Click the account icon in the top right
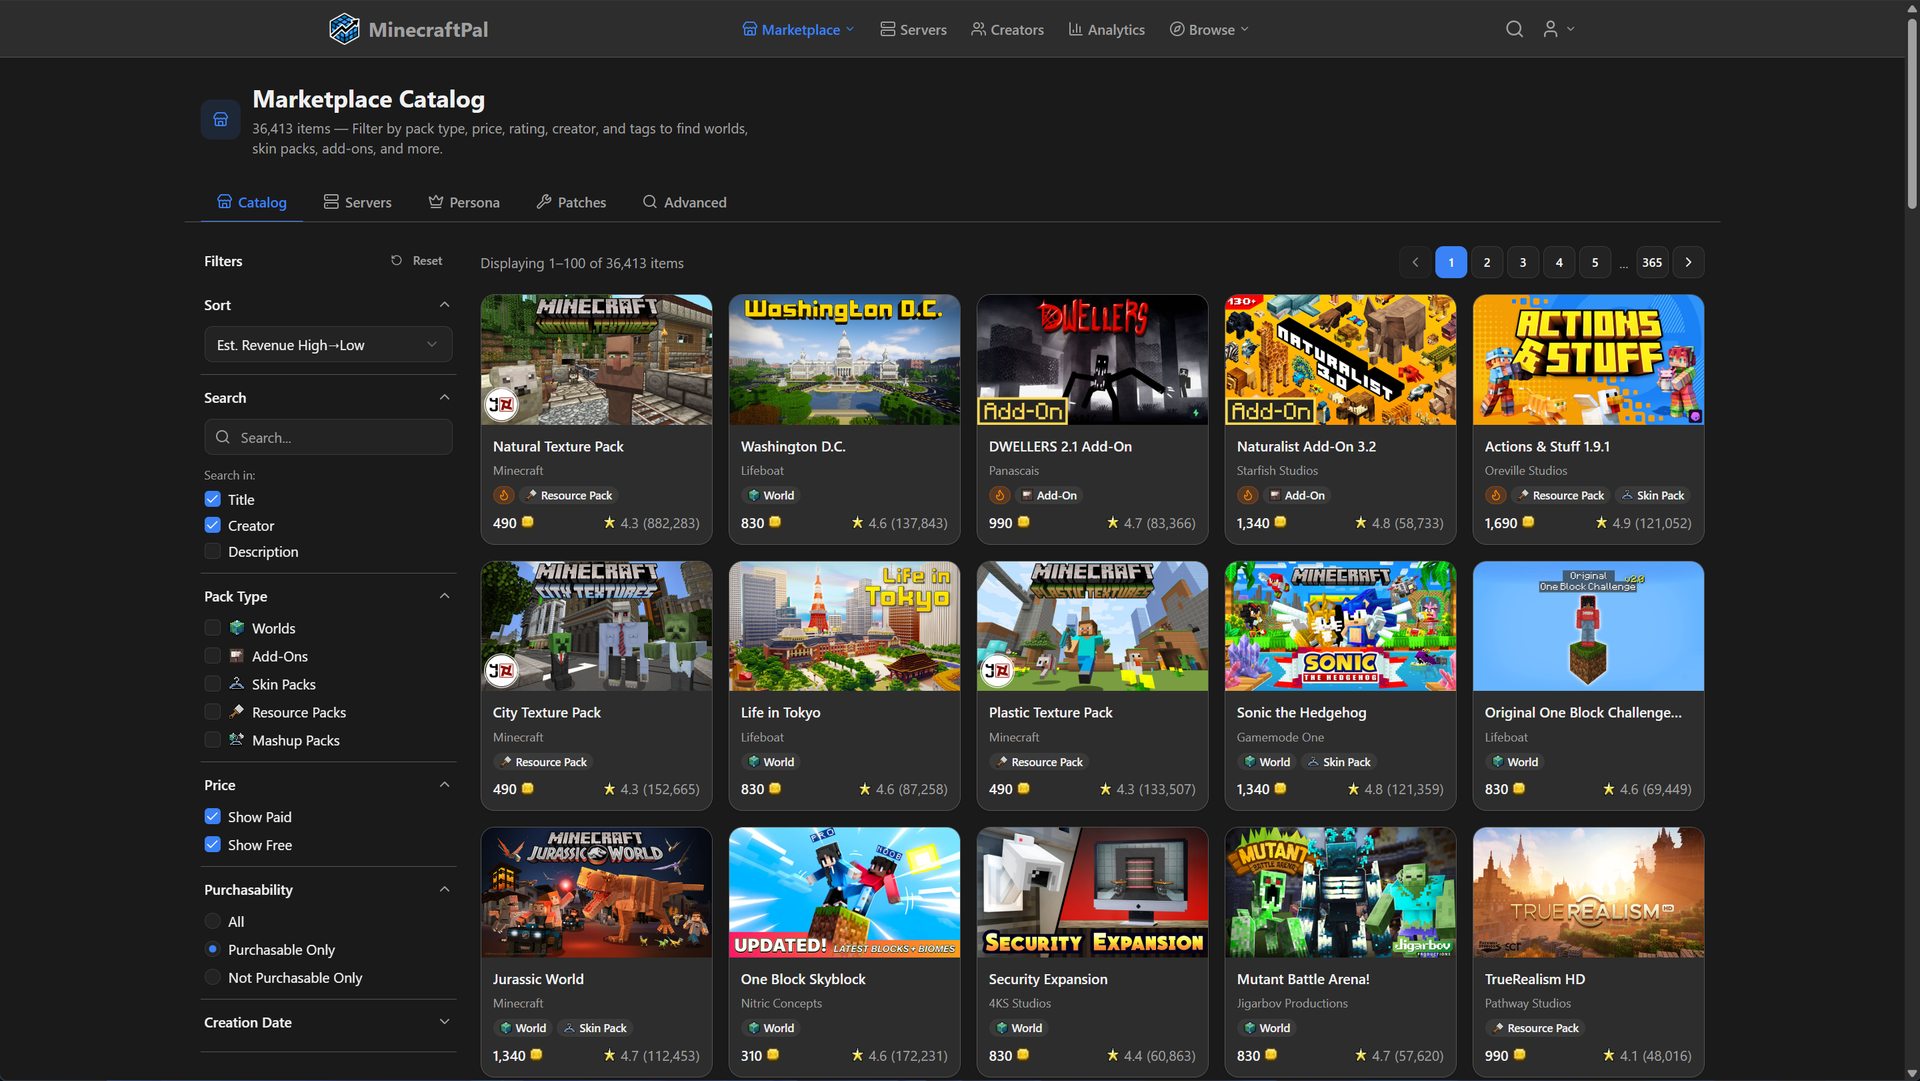The height and width of the screenshot is (1081, 1920). [x=1550, y=29]
